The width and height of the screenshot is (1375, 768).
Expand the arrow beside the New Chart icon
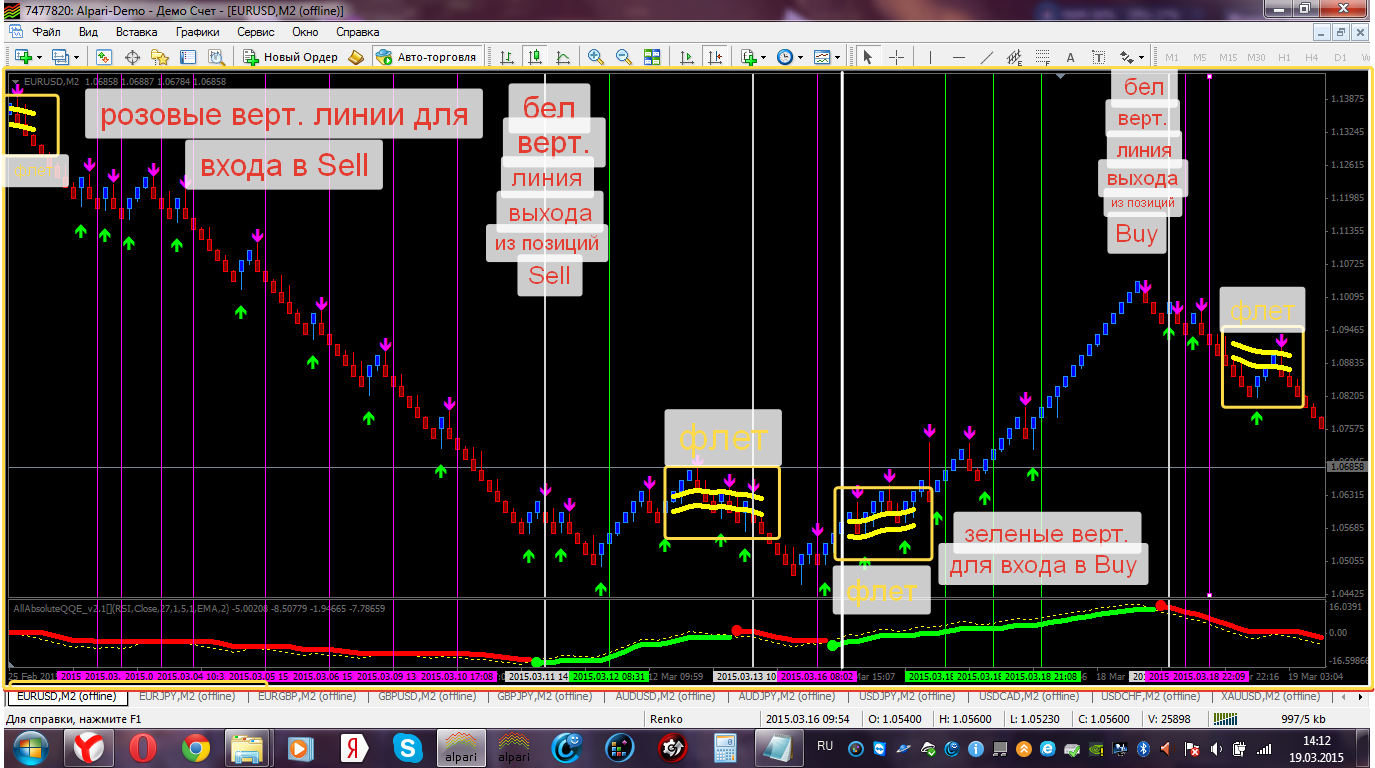(x=37, y=57)
